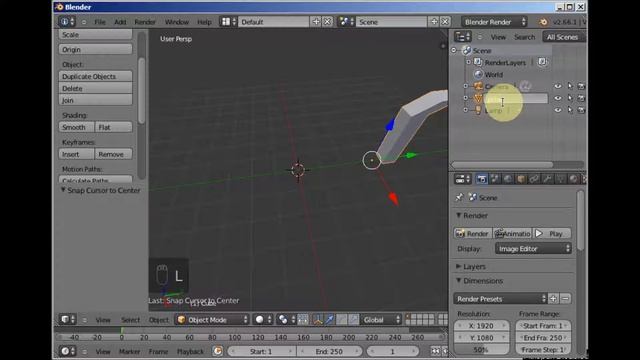Jump to first frame in timeline

pyautogui.click(x=436, y=351)
